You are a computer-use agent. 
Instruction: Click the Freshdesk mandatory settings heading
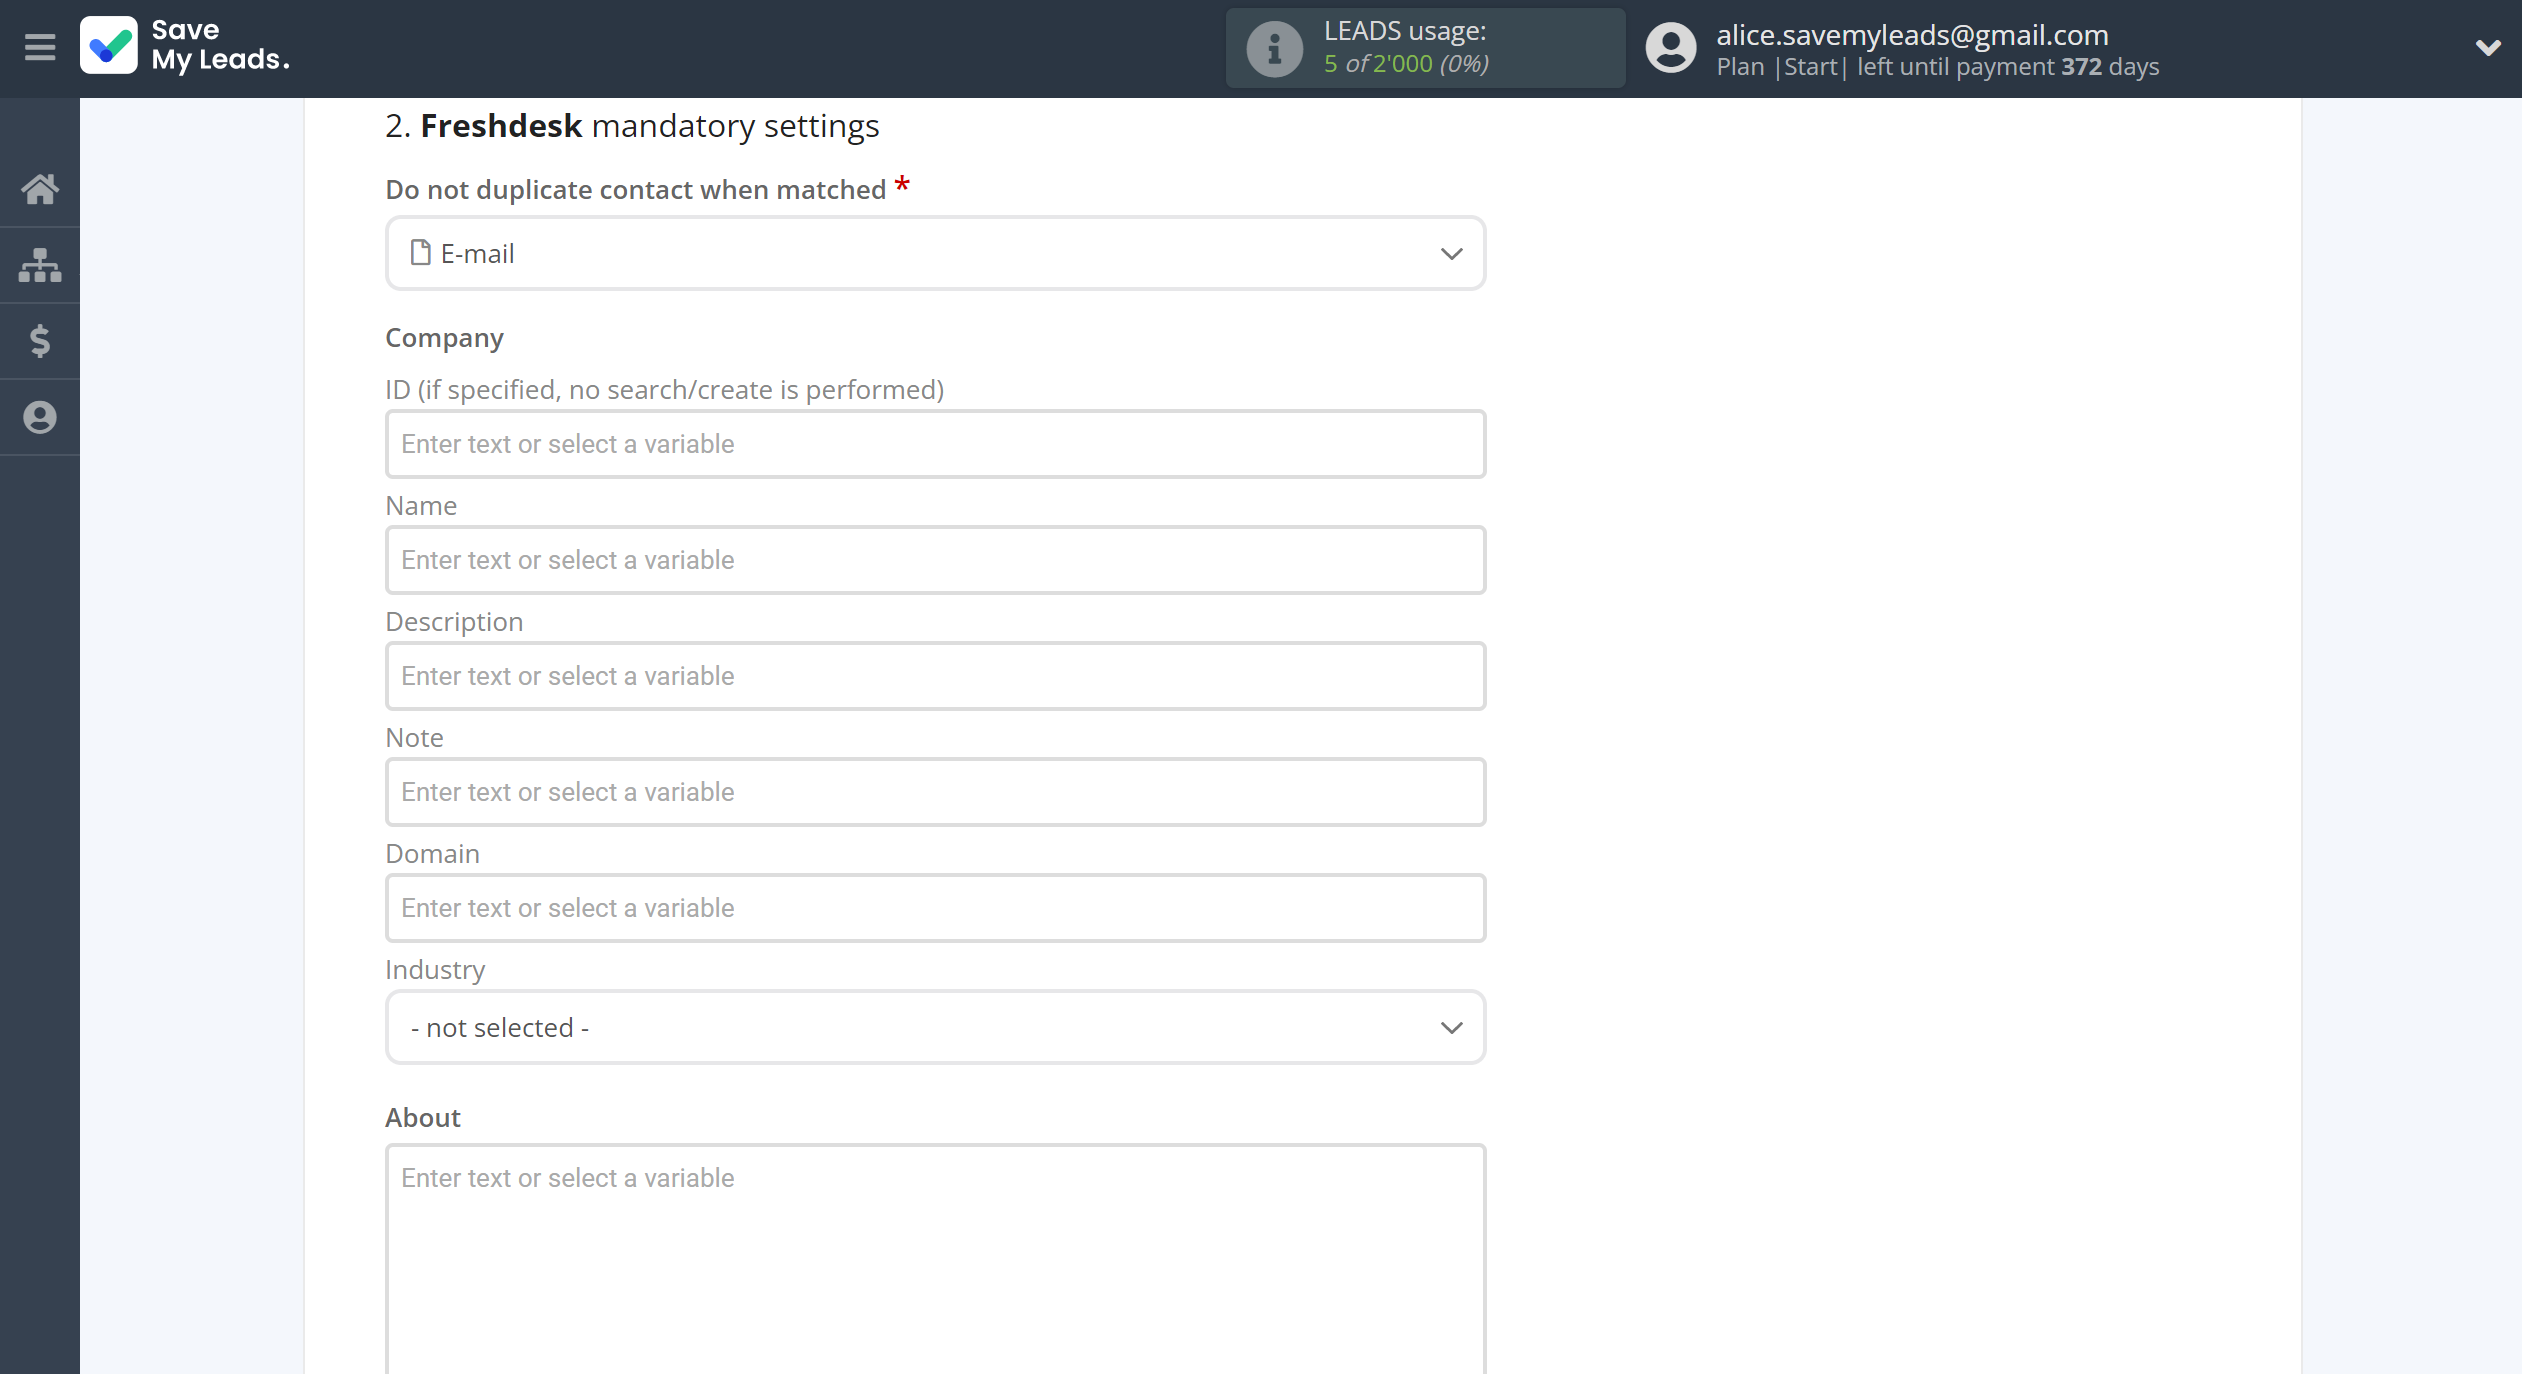coord(632,126)
